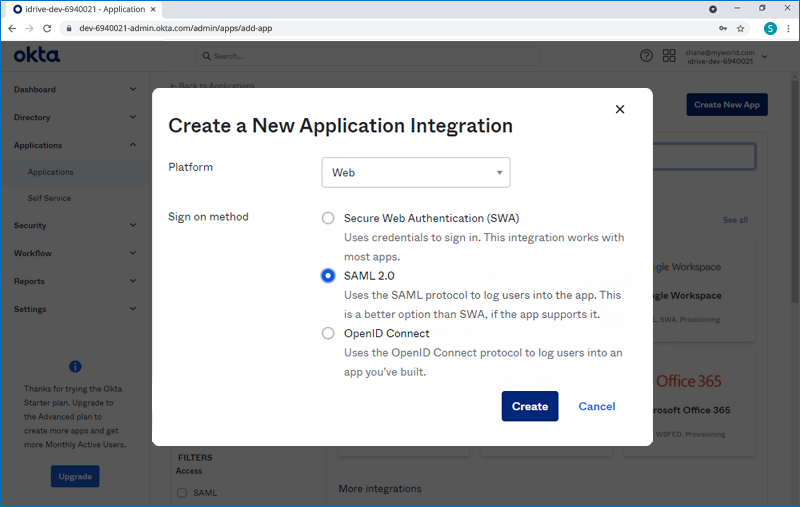The image size is (800, 507).
Task: Open the apps grid icon in header
Action: pos(668,56)
